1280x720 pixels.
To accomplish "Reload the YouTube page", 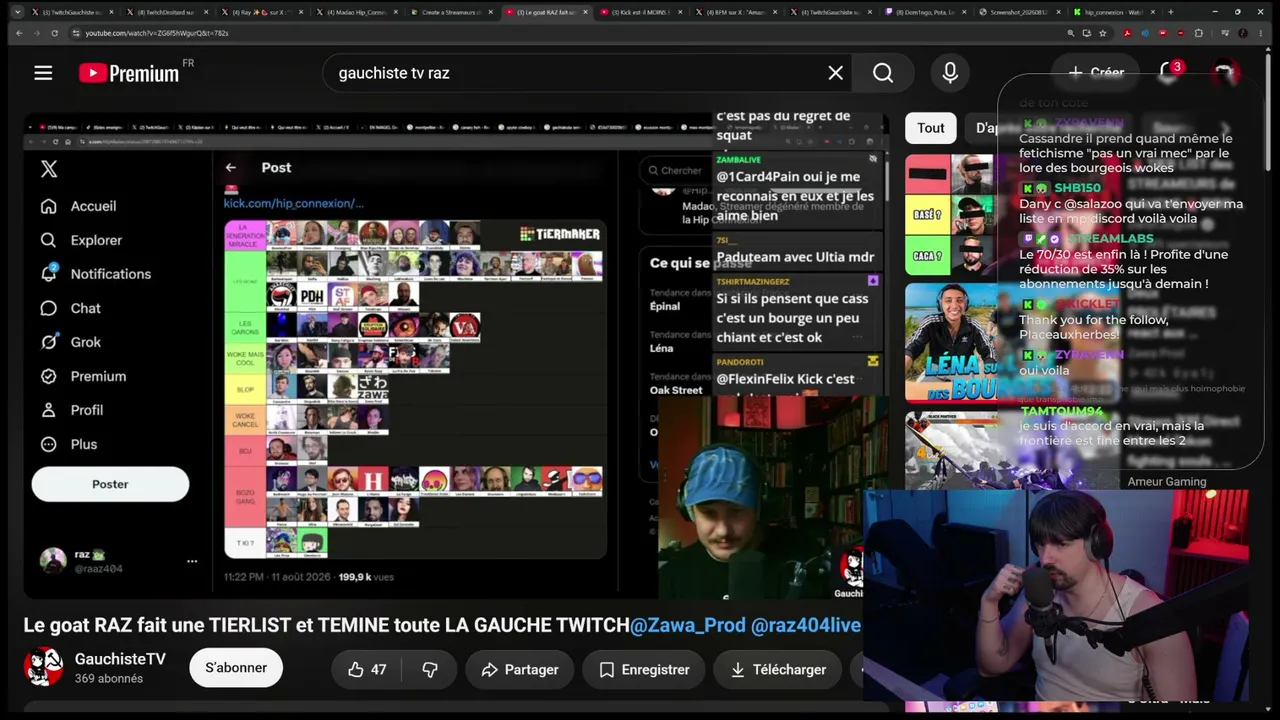I will click(56, 33).
